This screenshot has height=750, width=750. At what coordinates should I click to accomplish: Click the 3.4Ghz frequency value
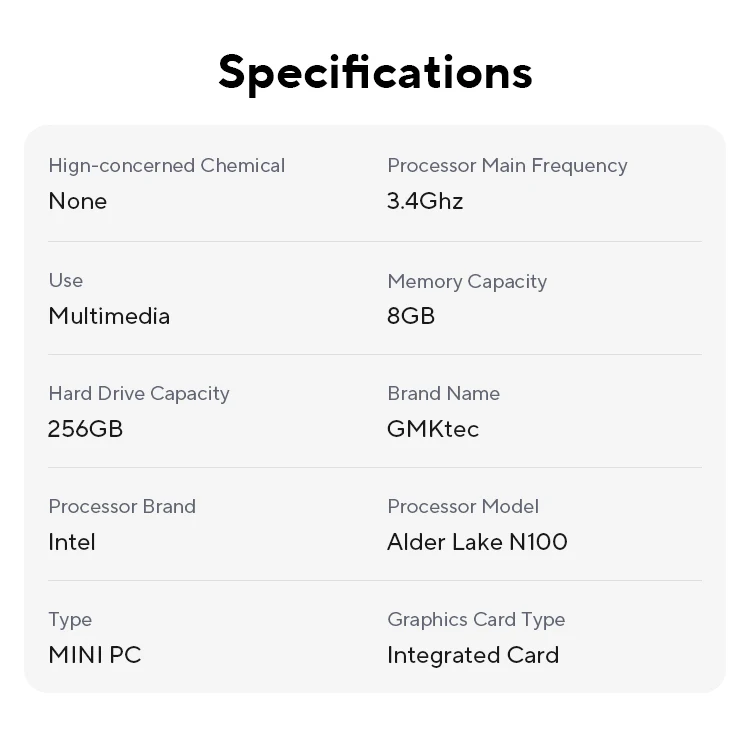(x=425, y=201)
